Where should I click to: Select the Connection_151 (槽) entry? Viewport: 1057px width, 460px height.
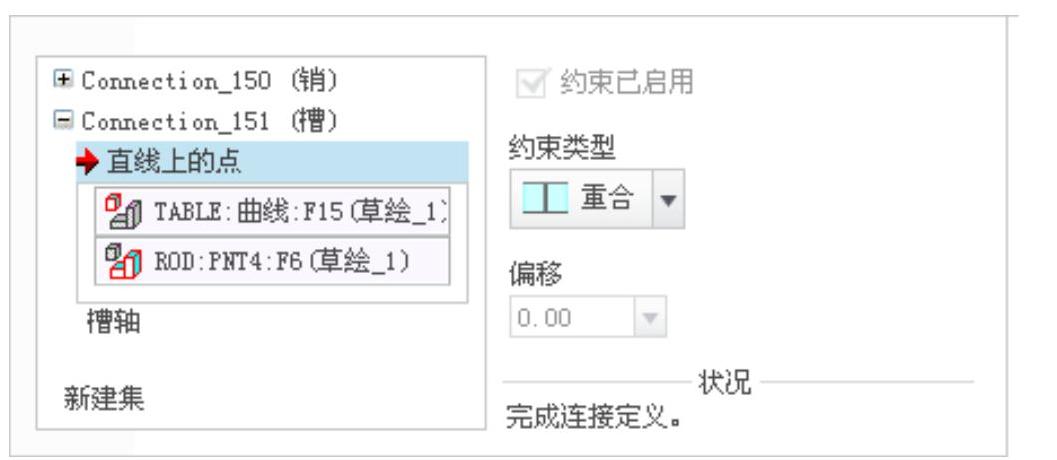point(208,121)
